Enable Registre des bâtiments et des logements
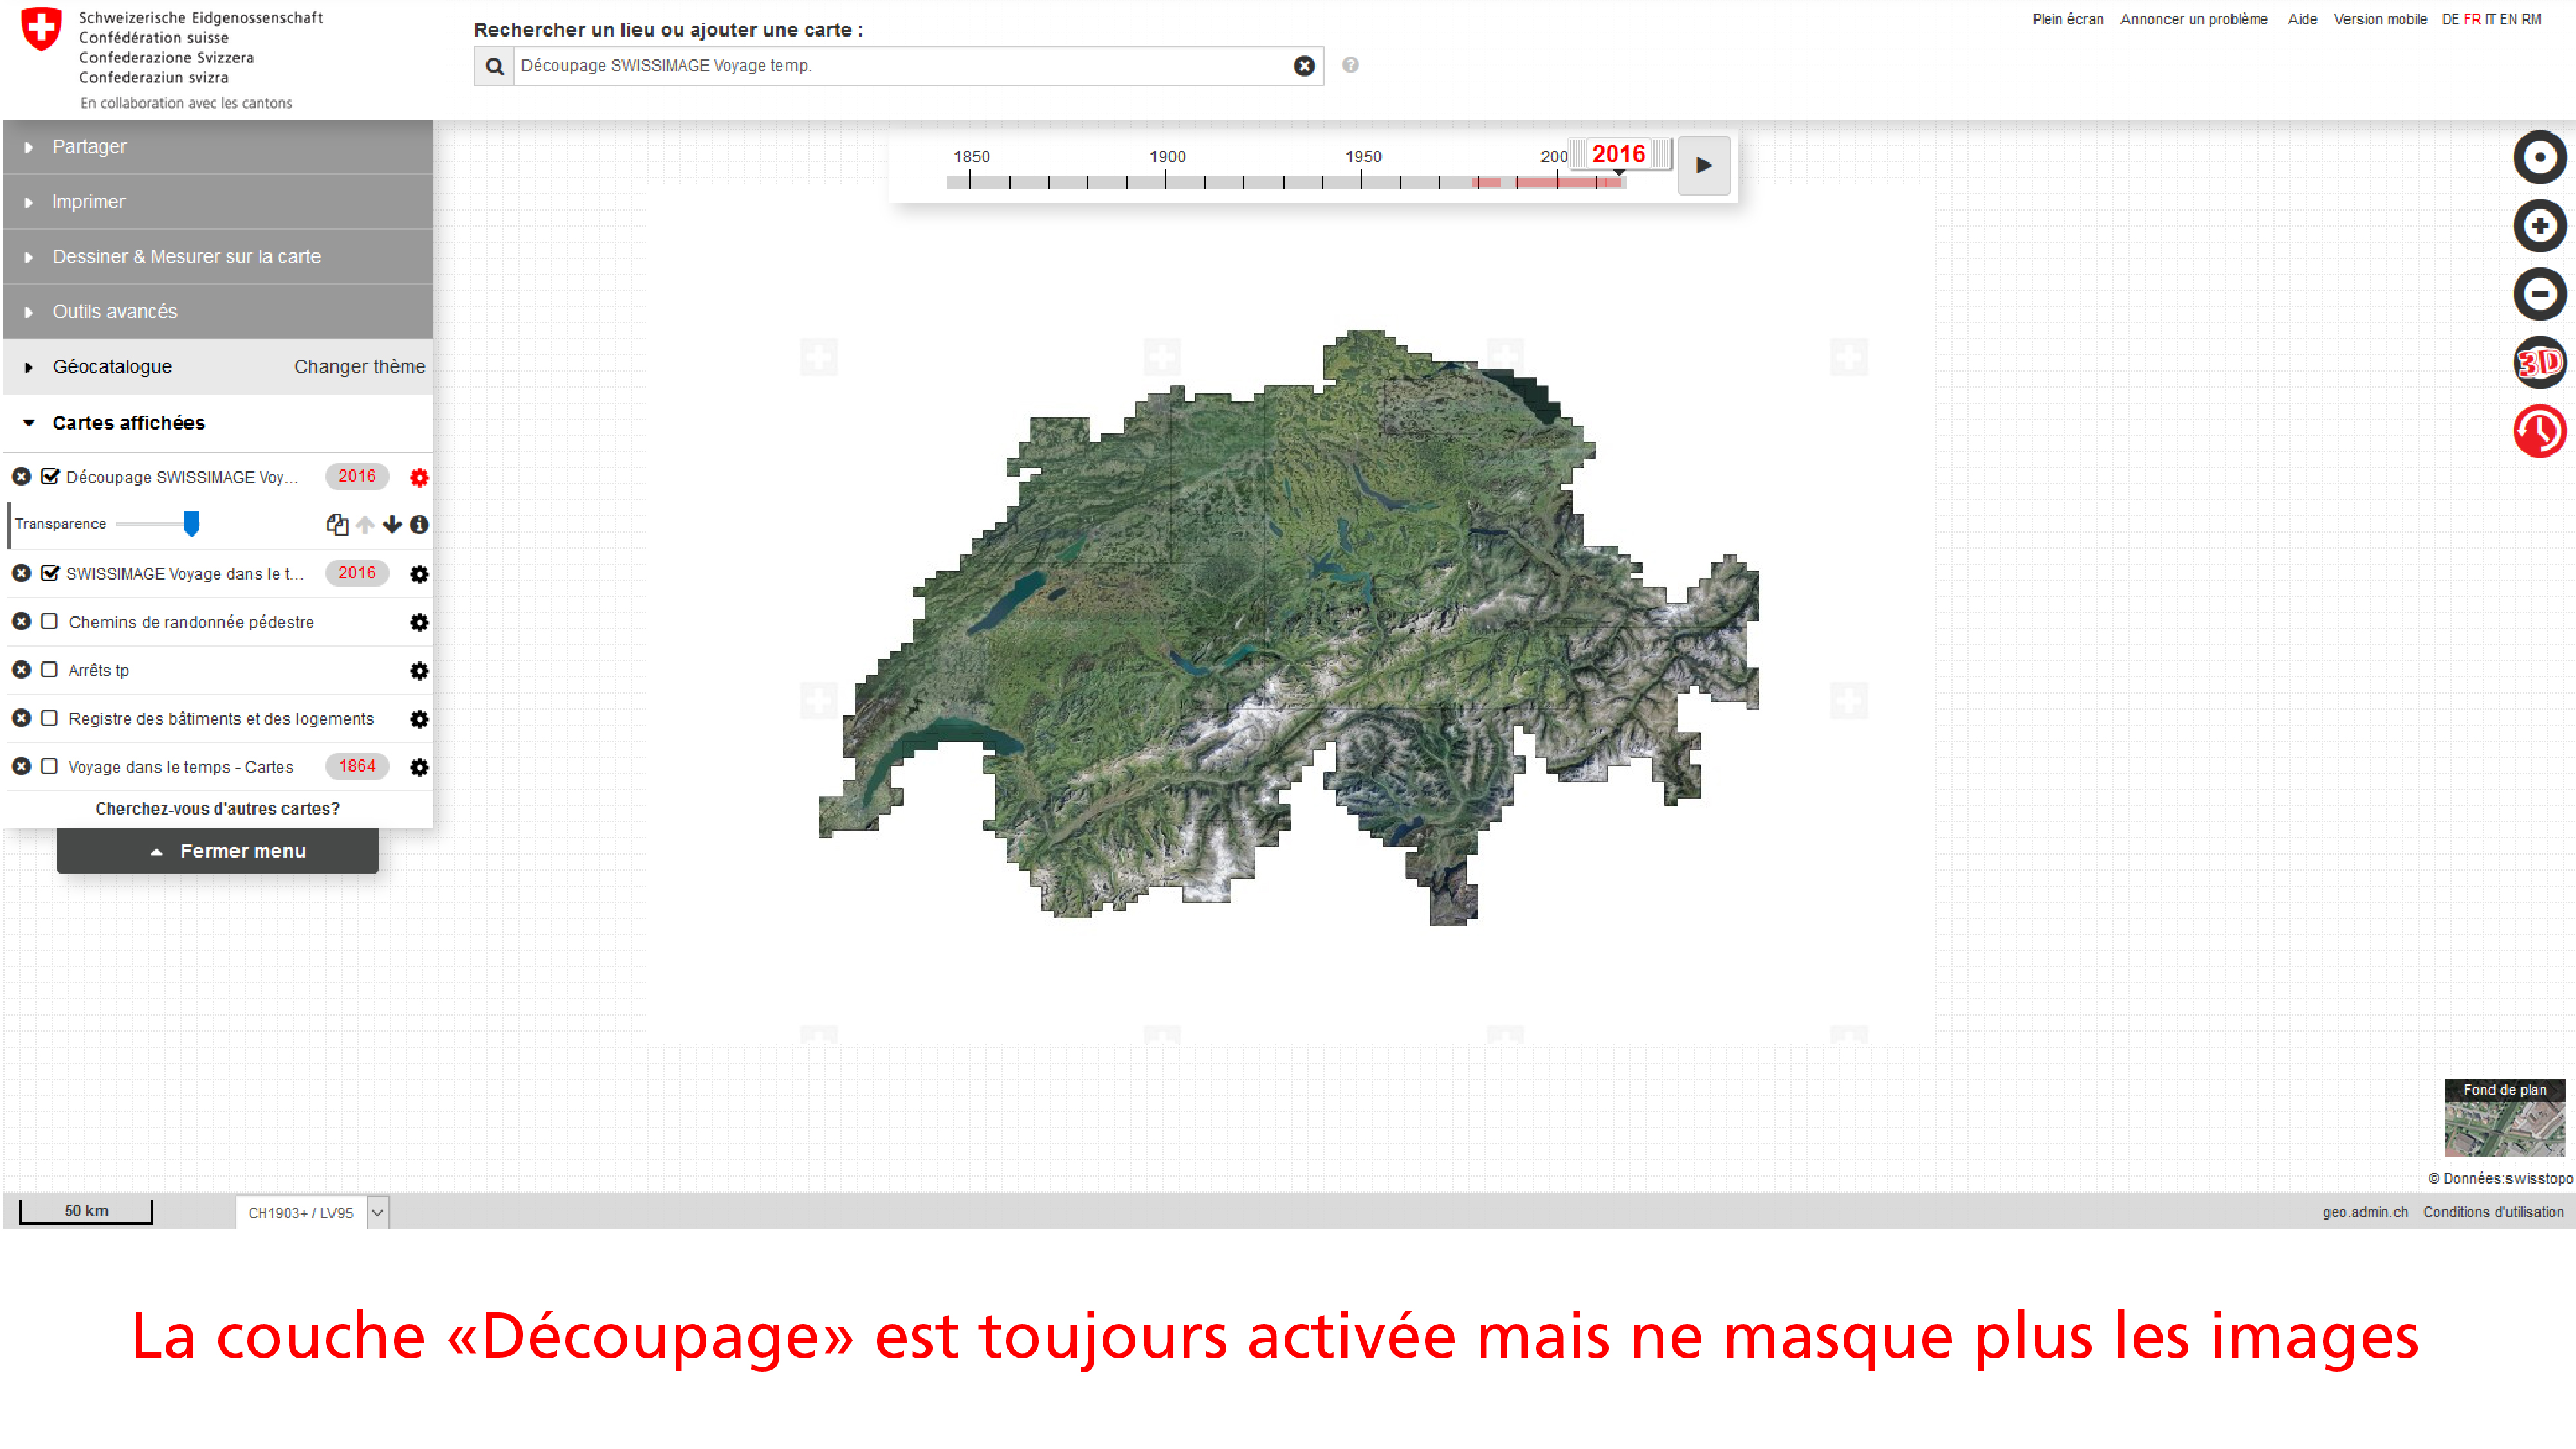The image size is (2576, 1449). click(x=49, y=718)
